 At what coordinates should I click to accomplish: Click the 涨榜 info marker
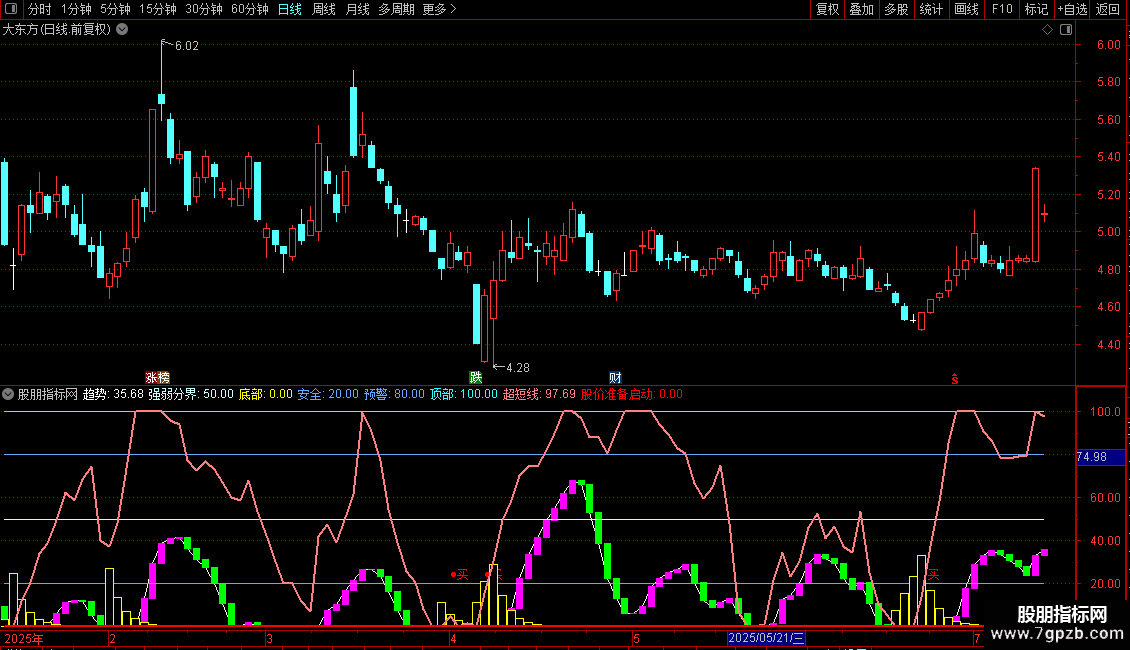(157, 378)
